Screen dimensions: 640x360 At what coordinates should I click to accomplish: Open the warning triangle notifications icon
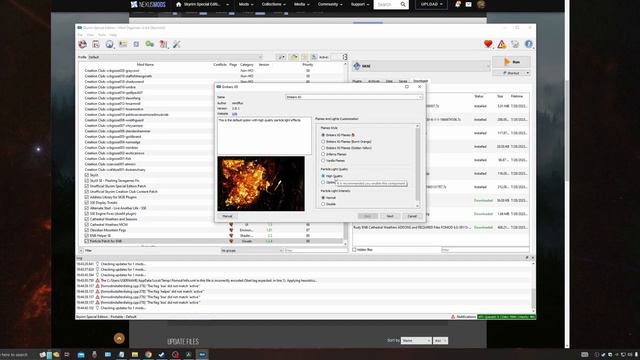coord(502,44)
